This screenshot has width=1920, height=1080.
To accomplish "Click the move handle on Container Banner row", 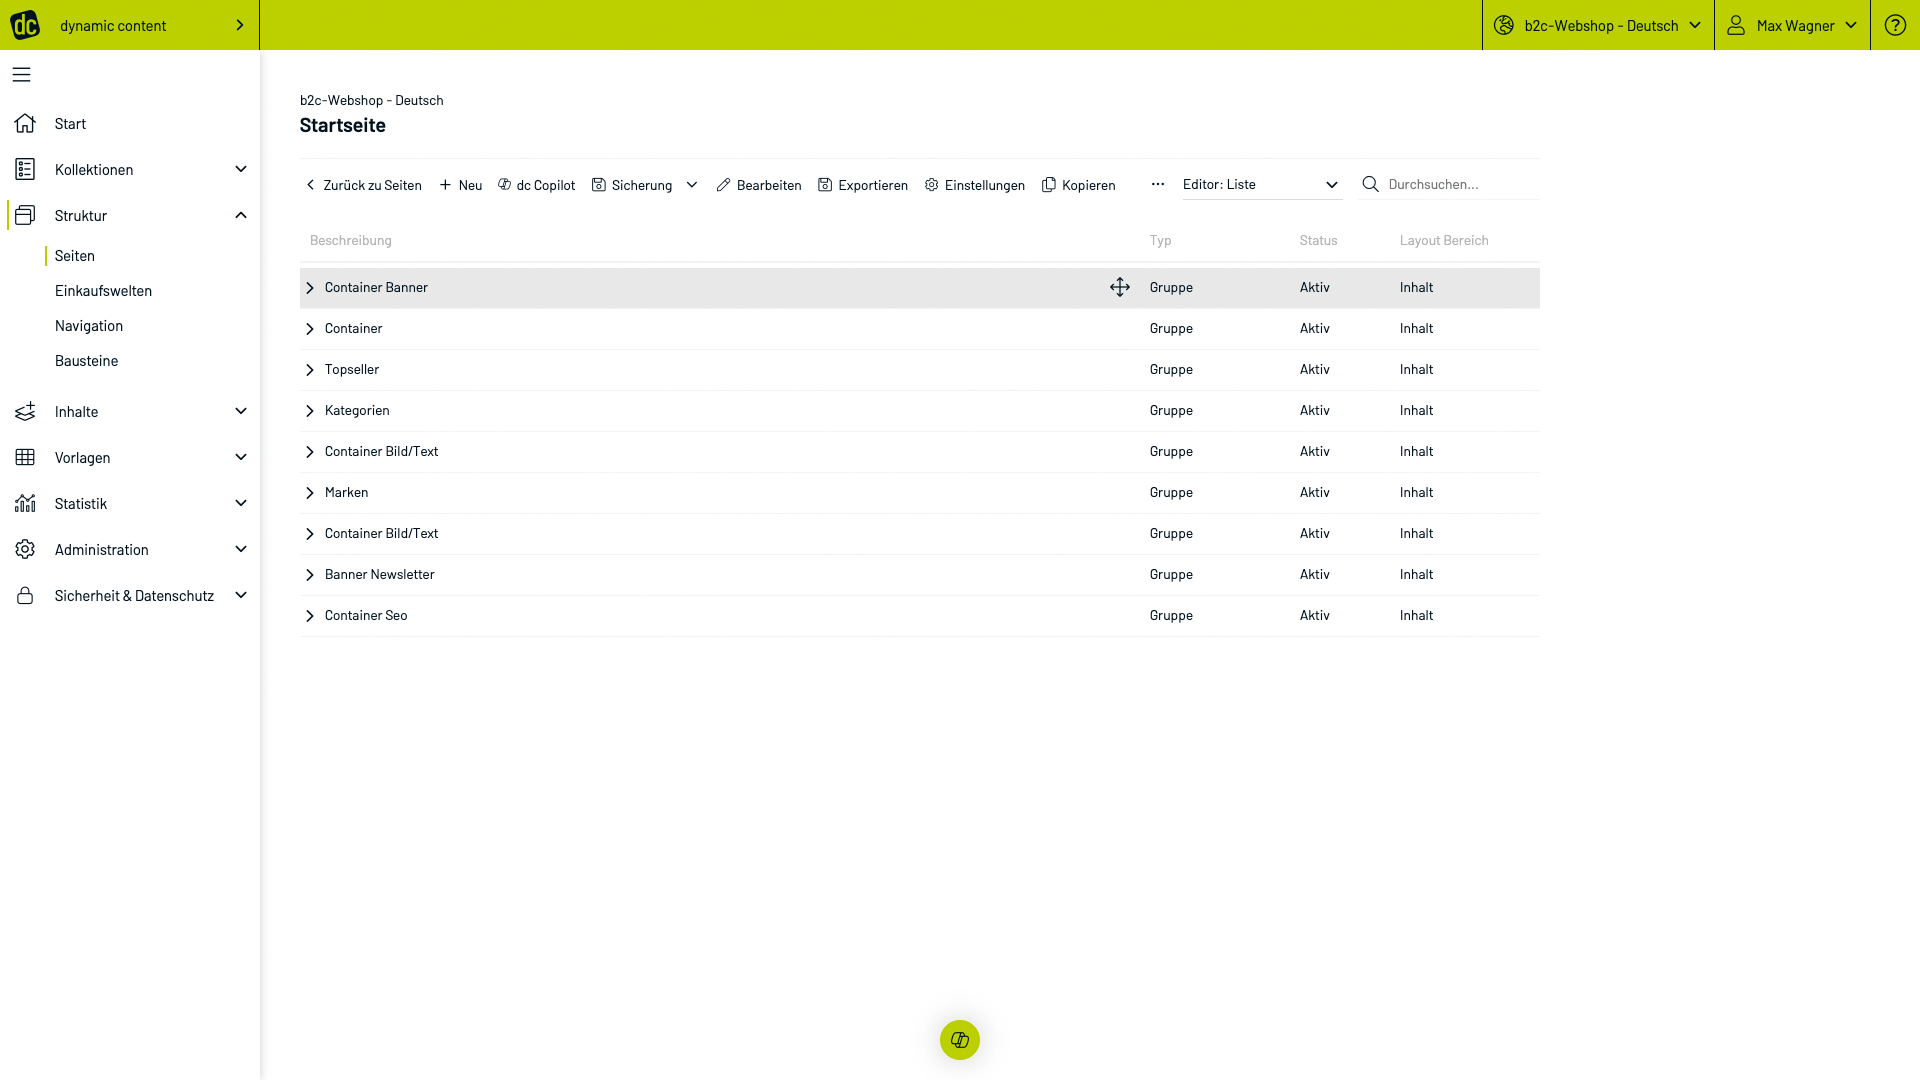I will coord(1120,288).
